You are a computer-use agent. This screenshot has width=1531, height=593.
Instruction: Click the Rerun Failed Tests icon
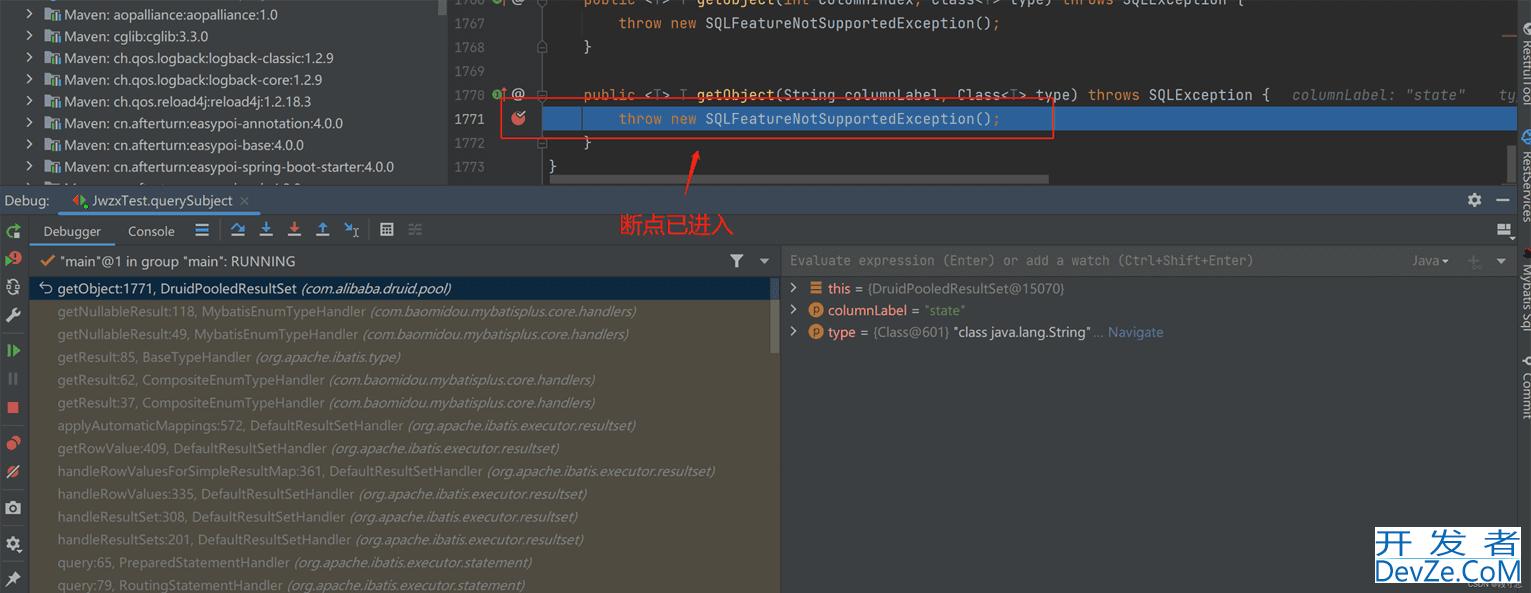13,259
